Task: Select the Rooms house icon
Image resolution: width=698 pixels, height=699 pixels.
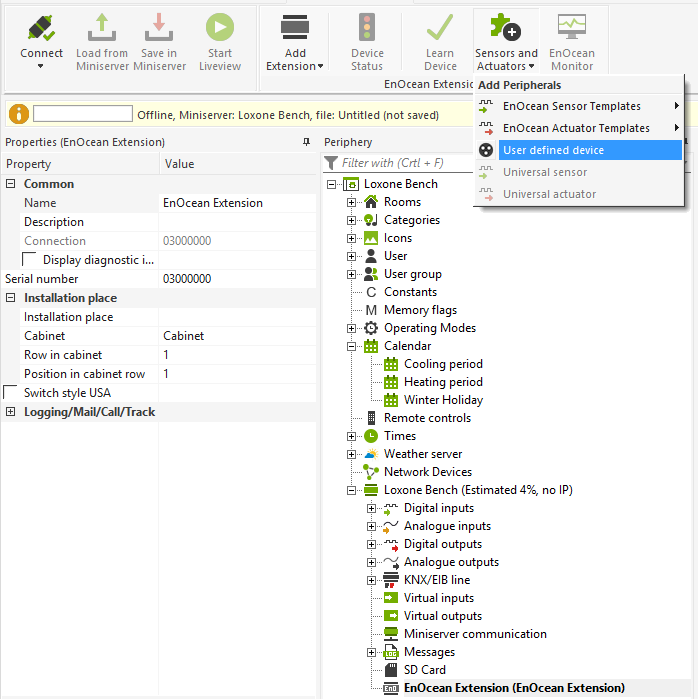Action: point(371,202)
